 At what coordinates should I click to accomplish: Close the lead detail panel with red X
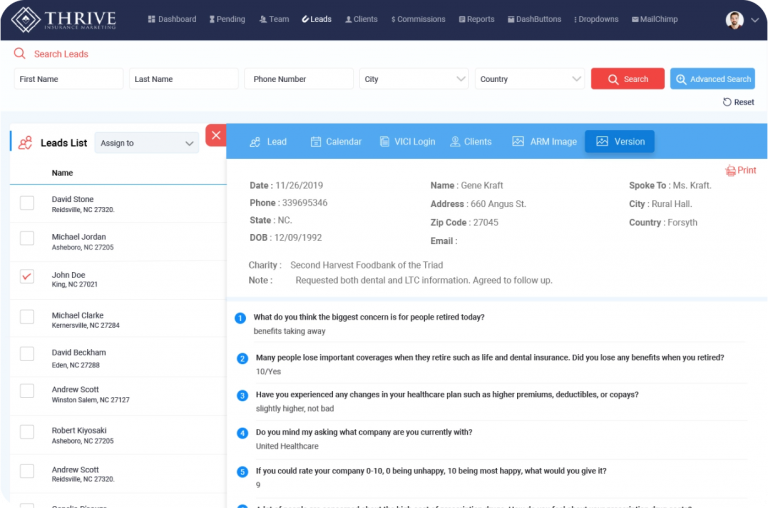coord(216,135)
